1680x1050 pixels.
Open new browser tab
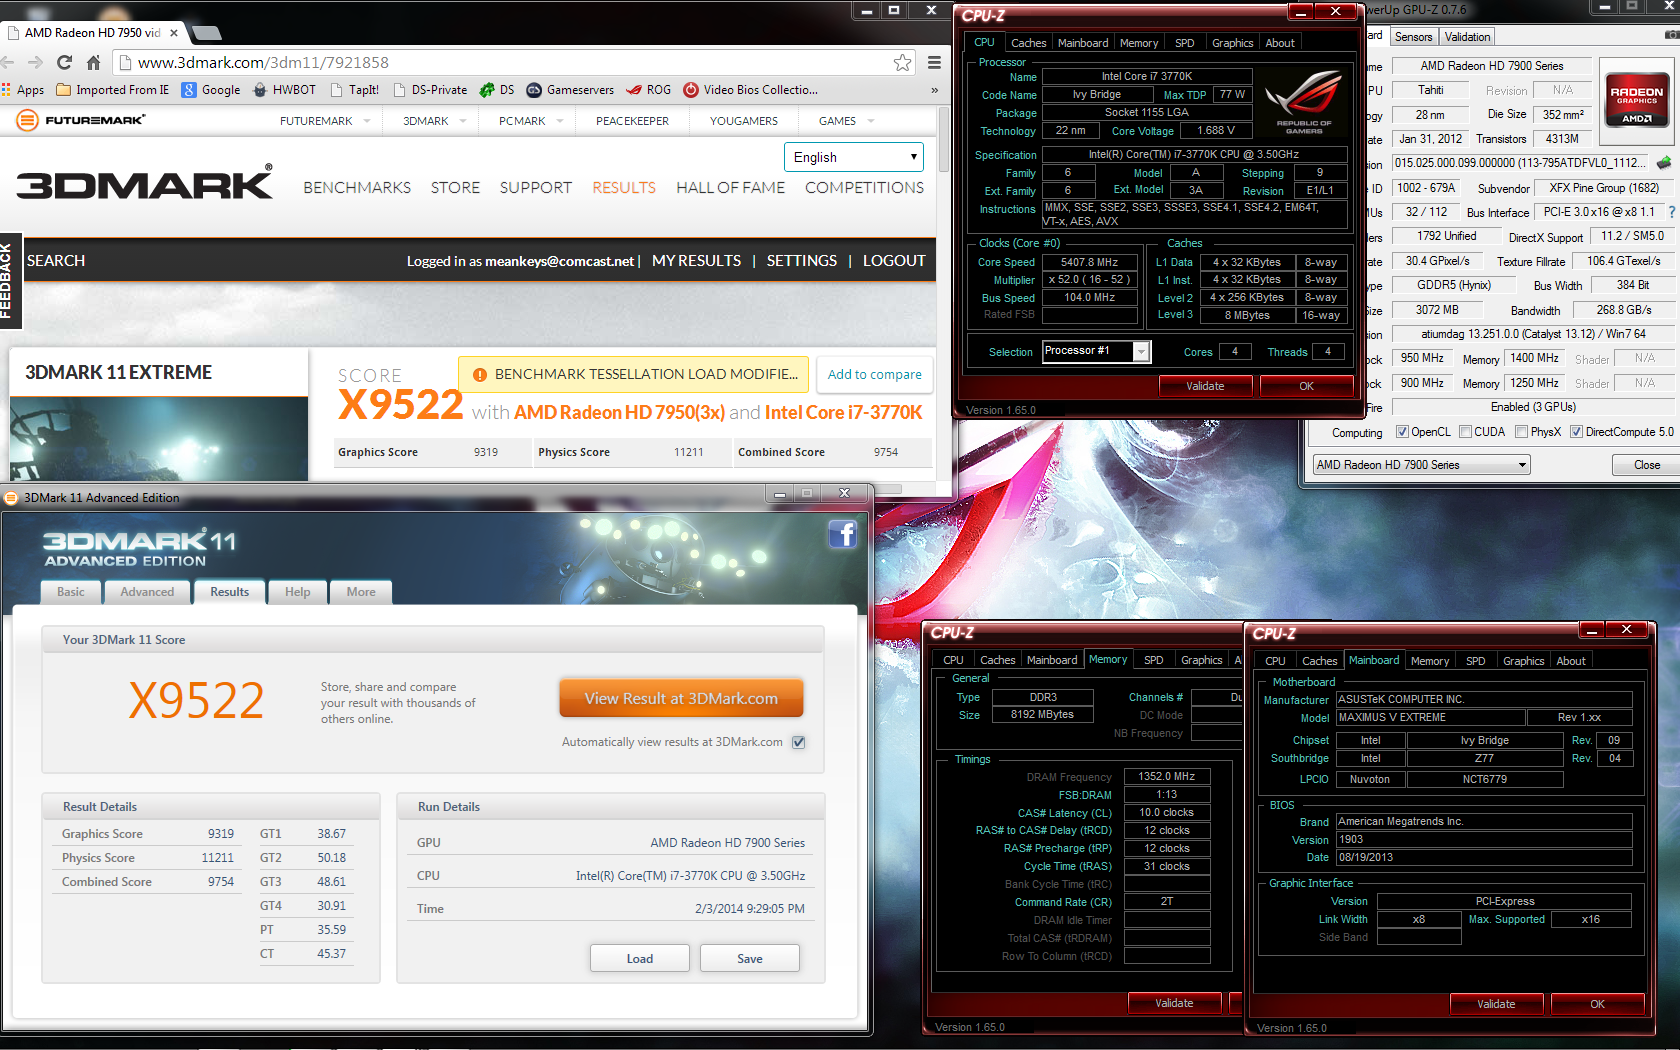pyautogui.click(x=206, y=33)
